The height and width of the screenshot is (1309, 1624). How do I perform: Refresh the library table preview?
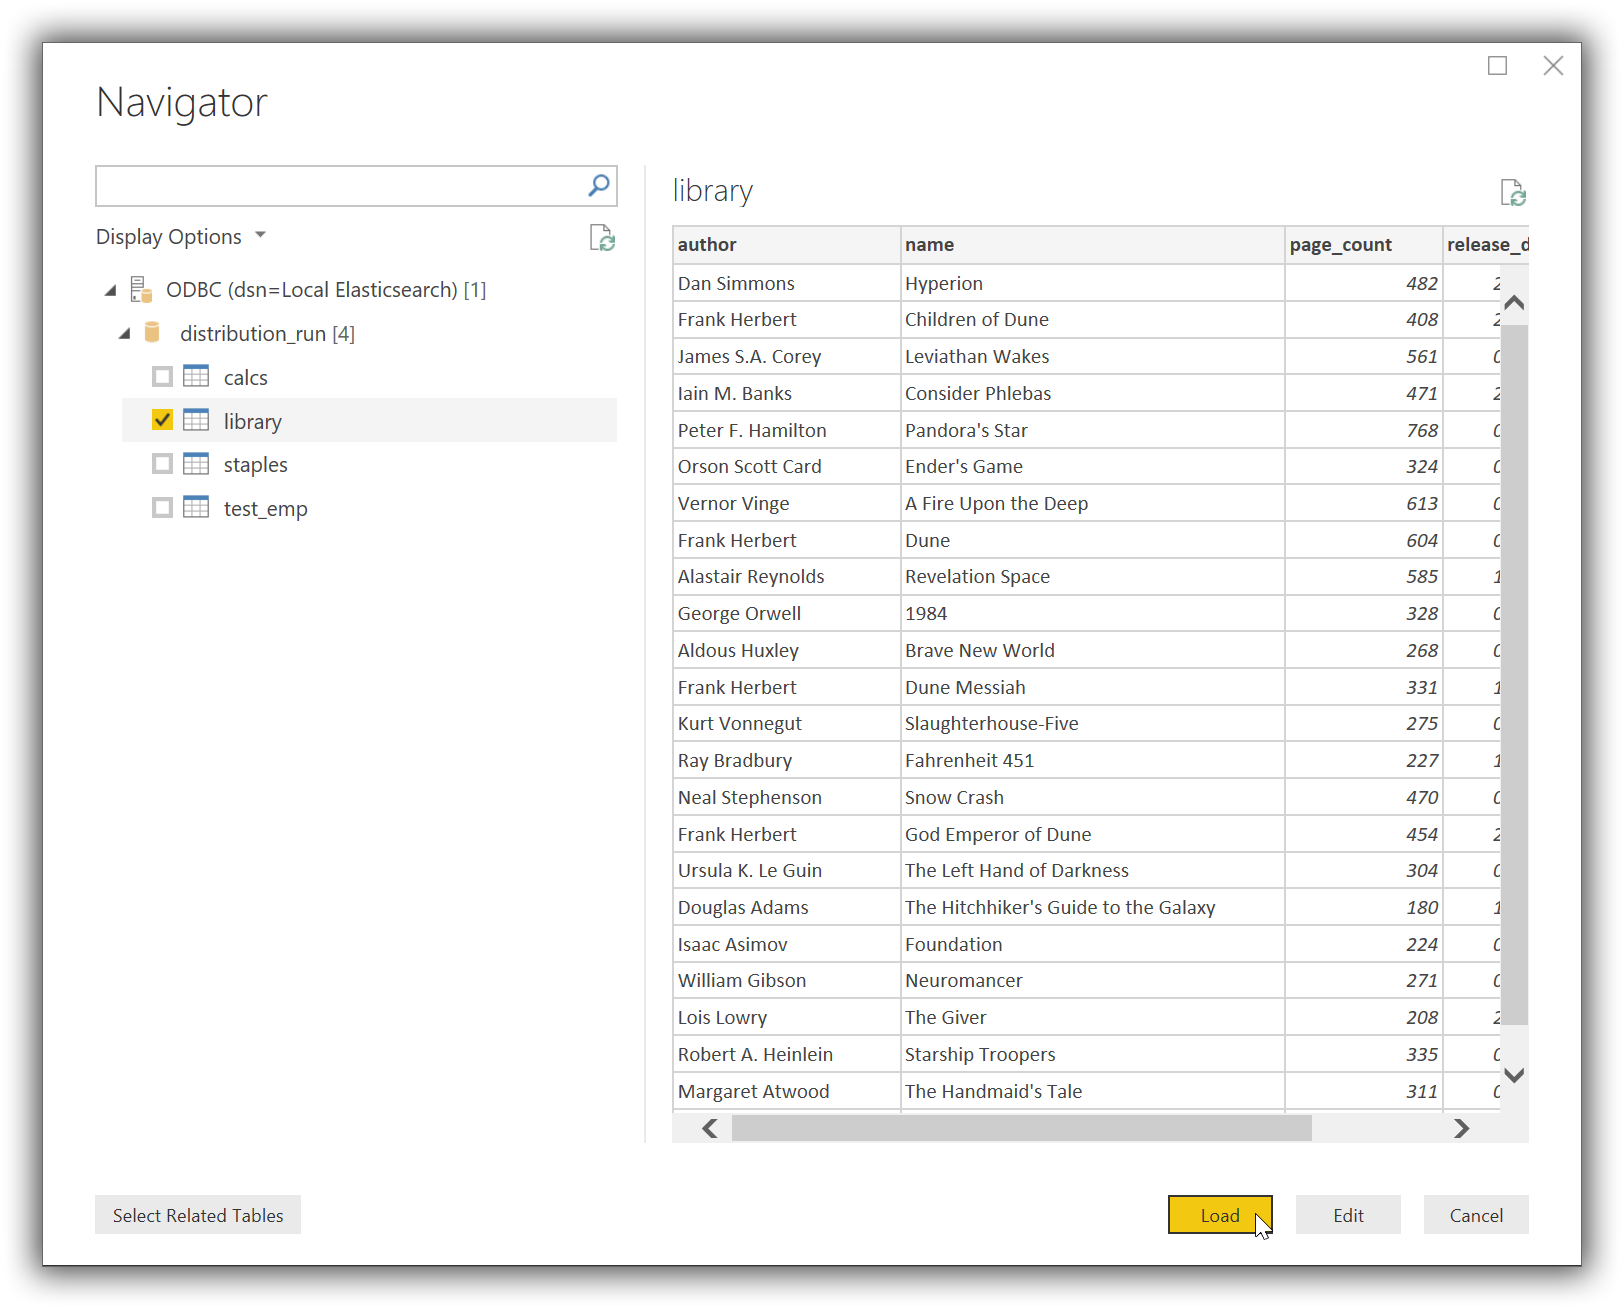point(1513,192)
